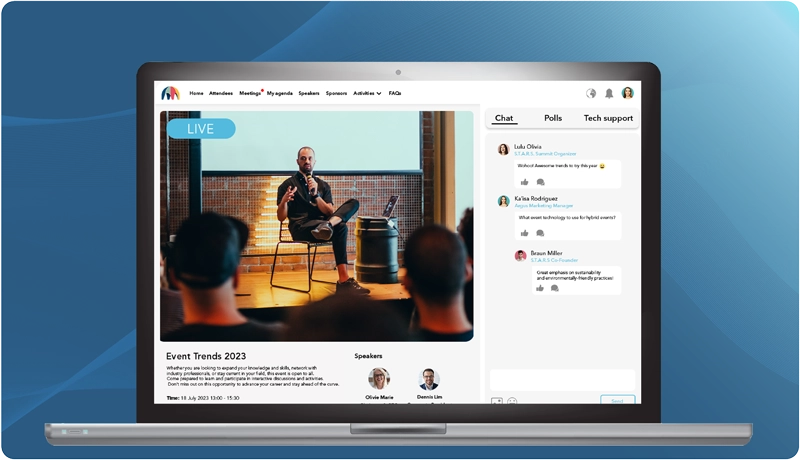Click the name Lulu Olivia in chat
This screenshot has width=800, height=460.
[x=528, y=146]
